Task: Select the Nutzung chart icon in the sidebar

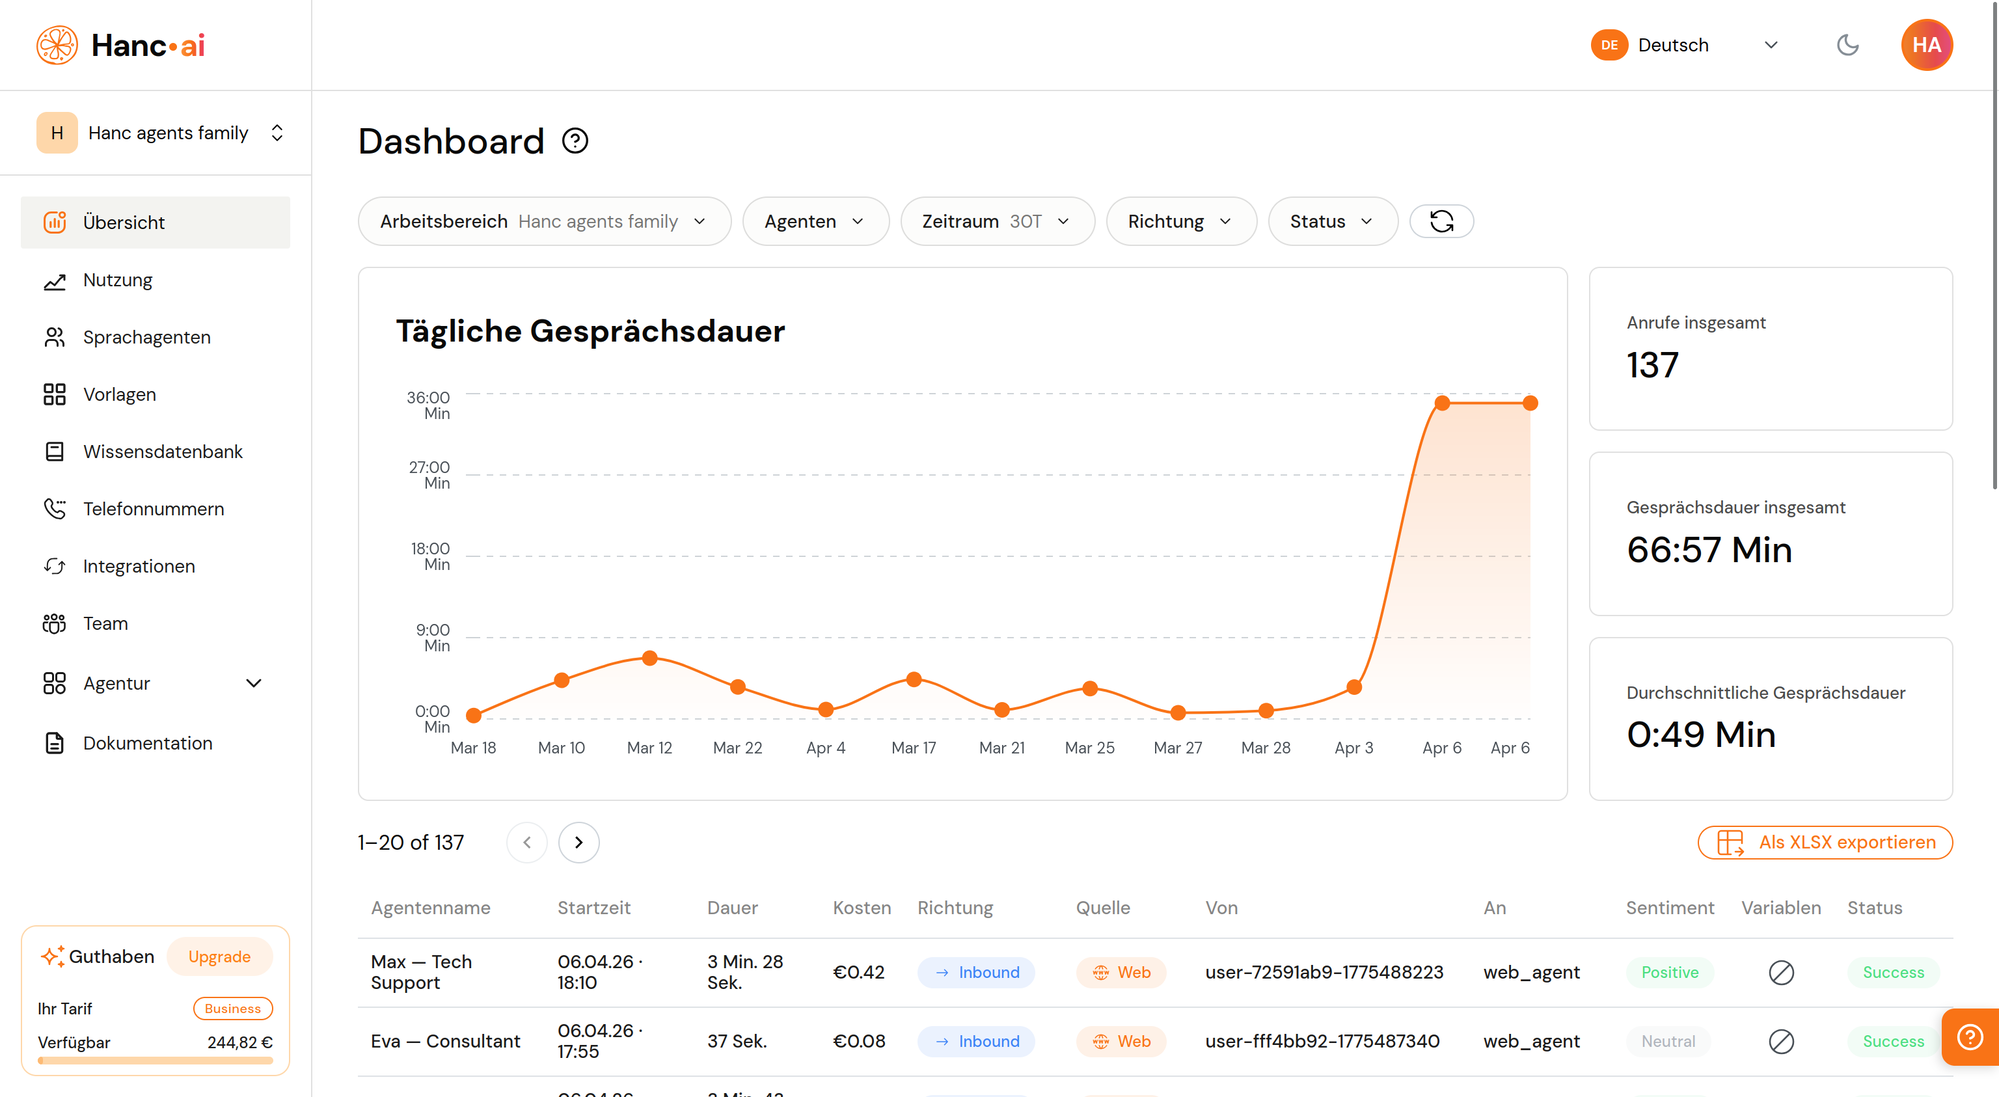Action: click(56, 280)
